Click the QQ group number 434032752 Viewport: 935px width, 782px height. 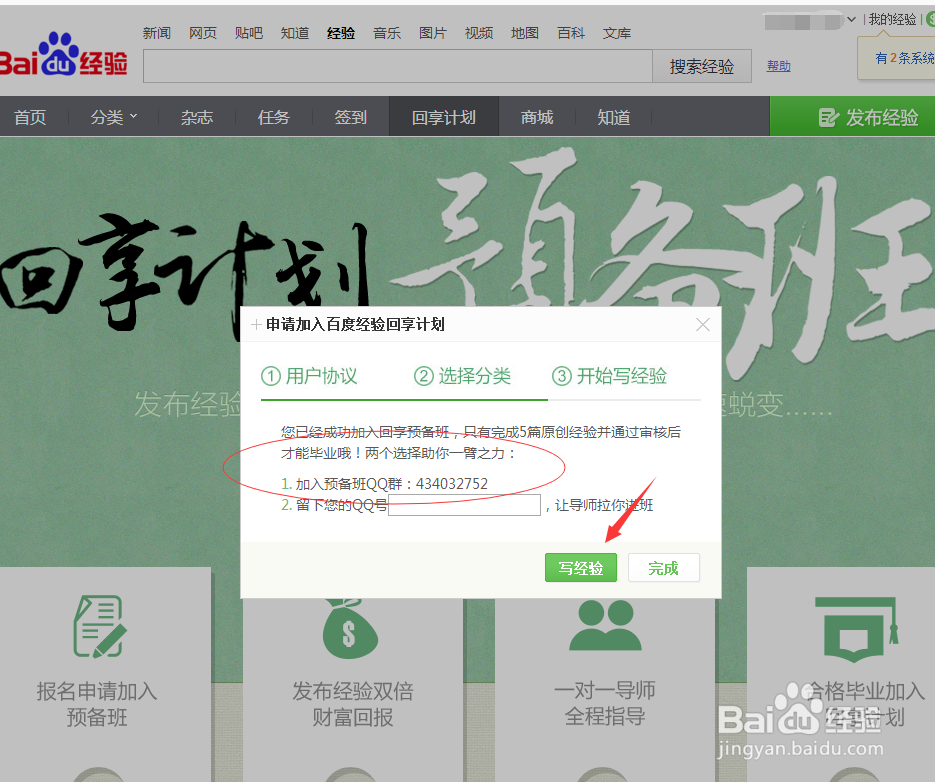click(451, 484)
